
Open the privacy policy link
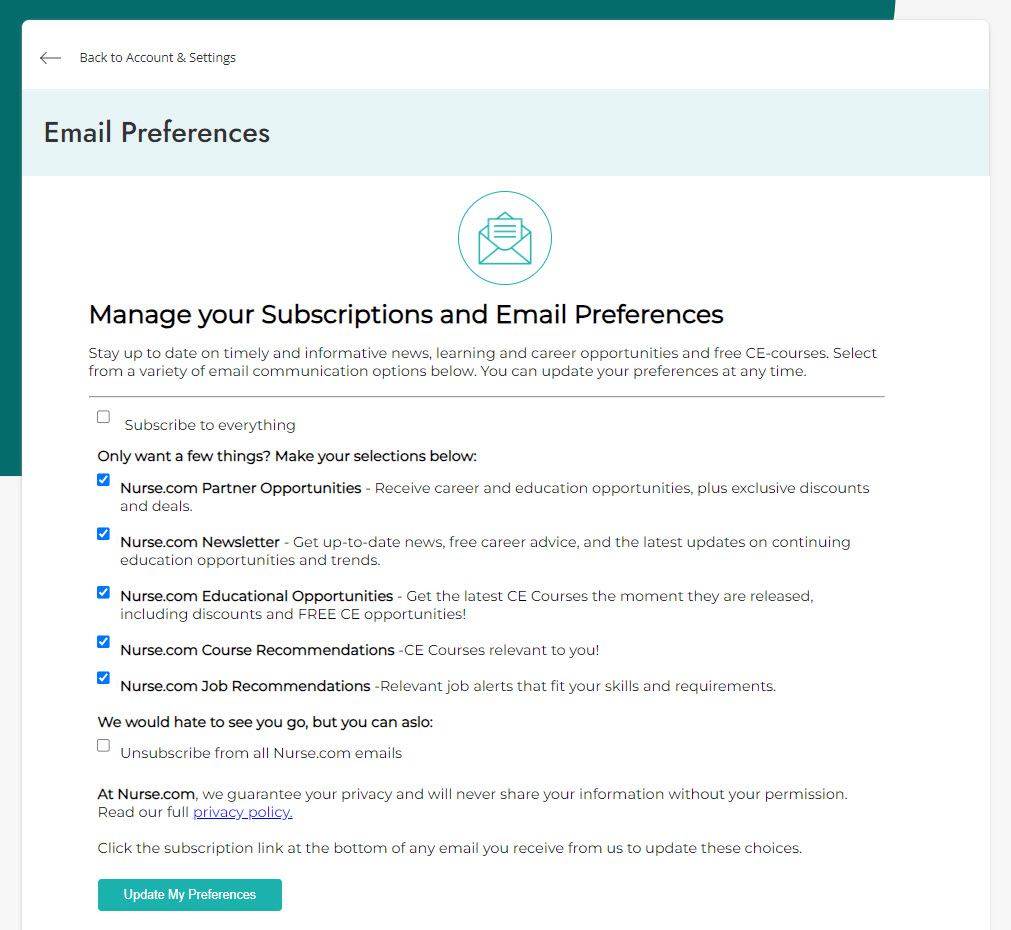point(243,812)
